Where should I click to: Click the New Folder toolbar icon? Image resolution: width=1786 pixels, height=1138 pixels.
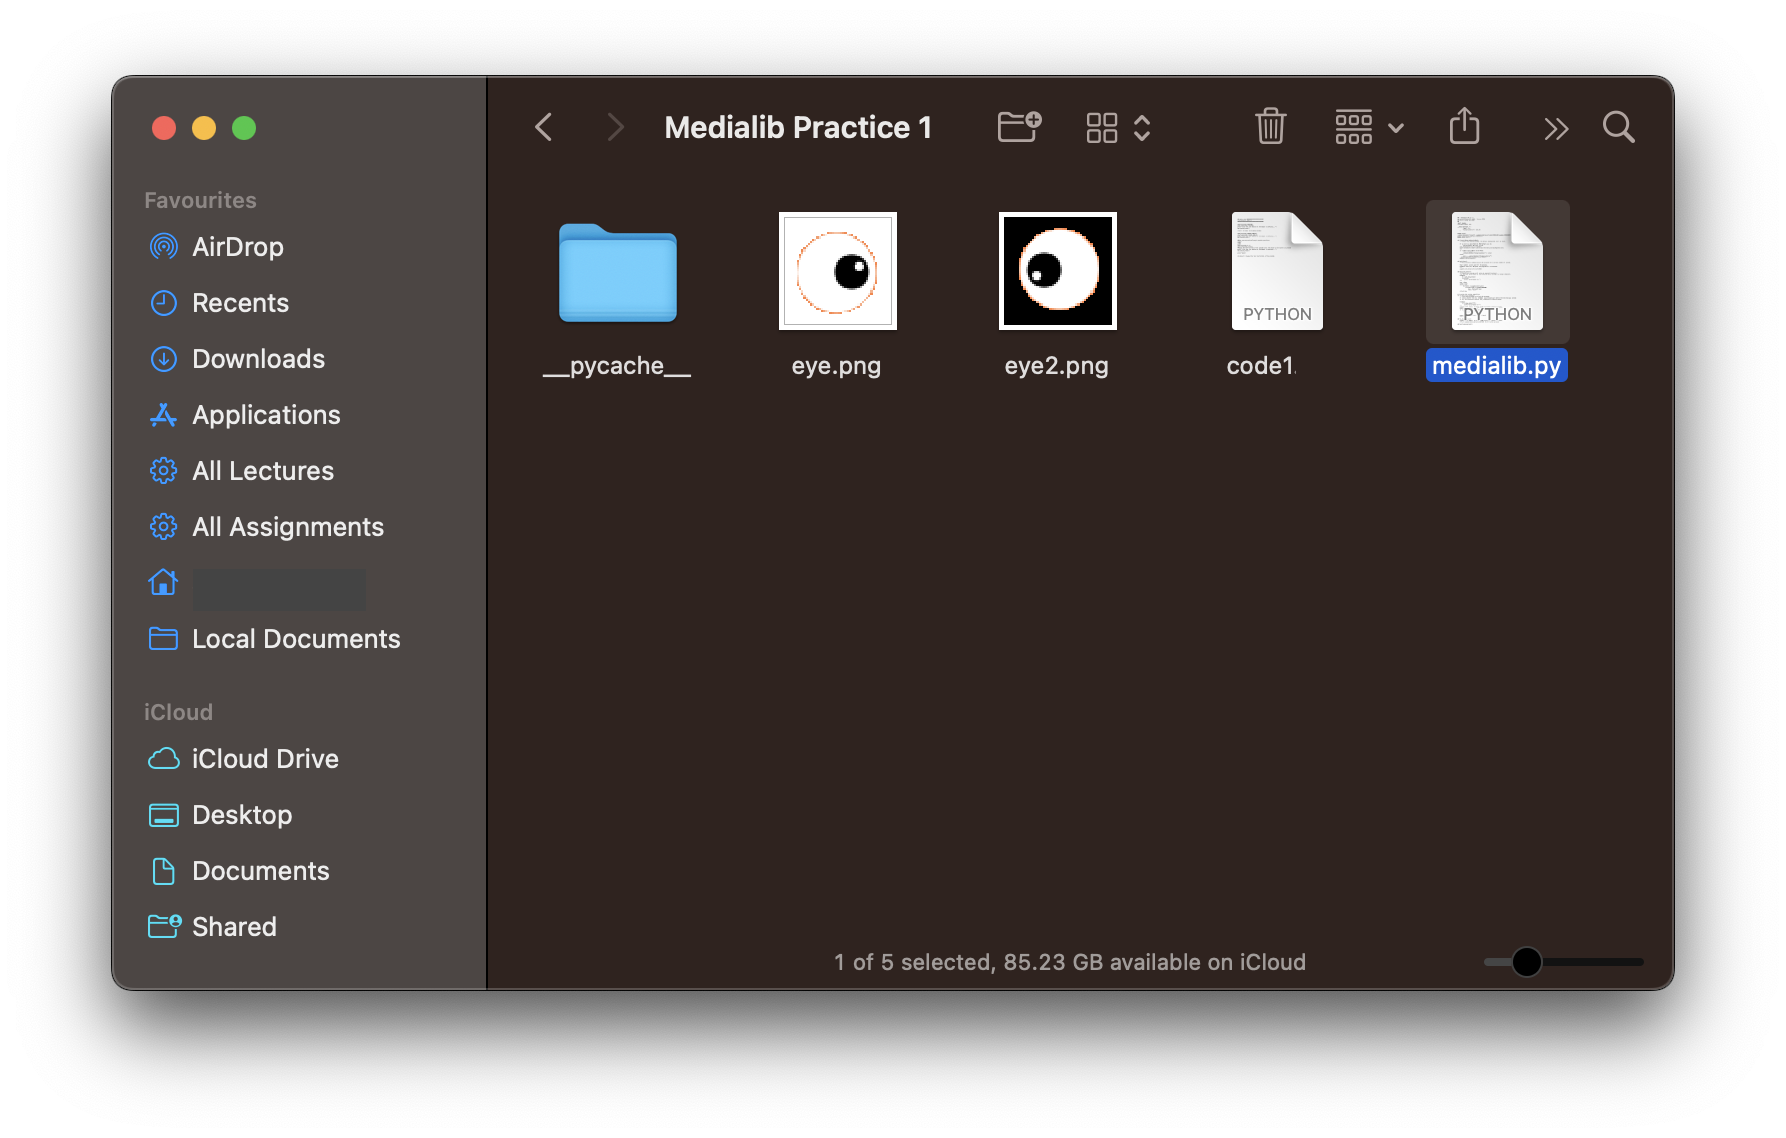click(1019, 127)
